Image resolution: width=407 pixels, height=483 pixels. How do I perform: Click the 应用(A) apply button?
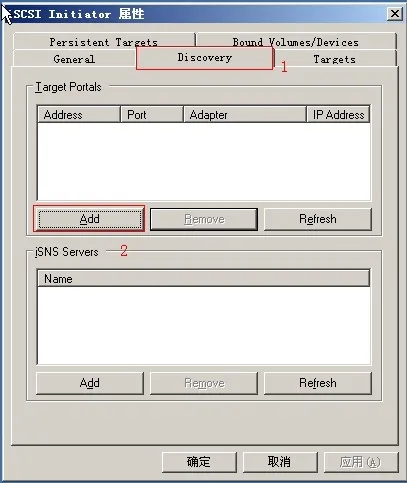point(361,462)
